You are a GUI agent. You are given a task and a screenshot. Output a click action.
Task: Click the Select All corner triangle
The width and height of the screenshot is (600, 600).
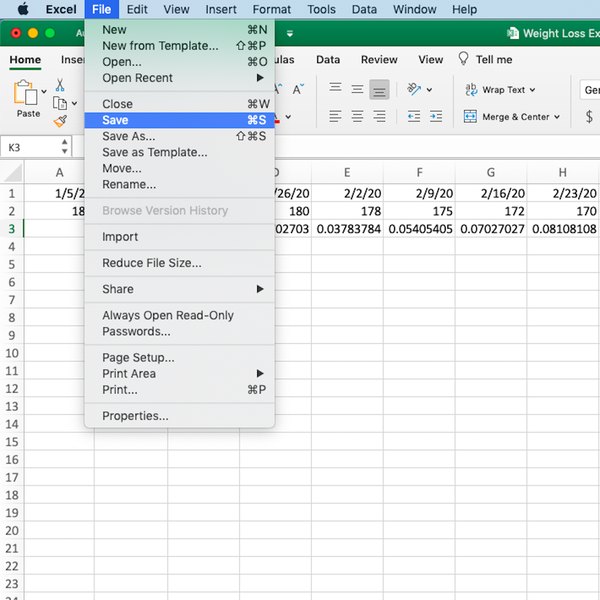pyautogui.click(x=13, y=173)
